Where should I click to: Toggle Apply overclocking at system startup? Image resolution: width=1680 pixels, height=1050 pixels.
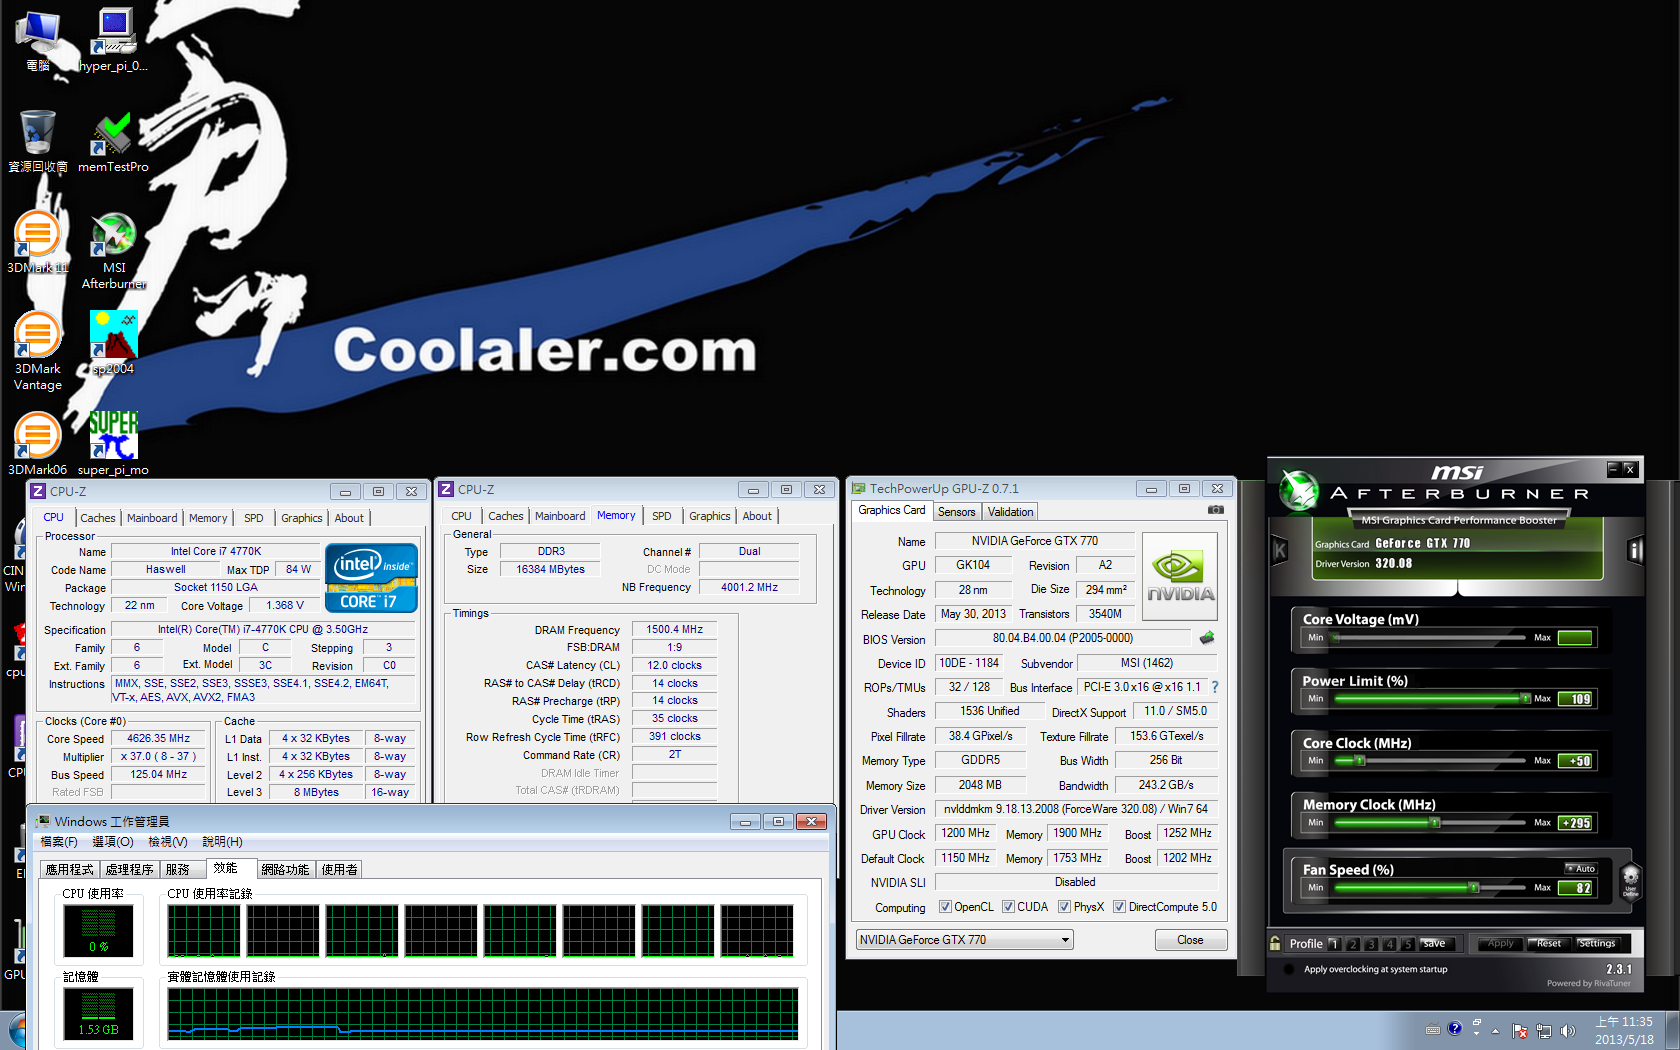pyautogui.click(x=1289, y=969)
